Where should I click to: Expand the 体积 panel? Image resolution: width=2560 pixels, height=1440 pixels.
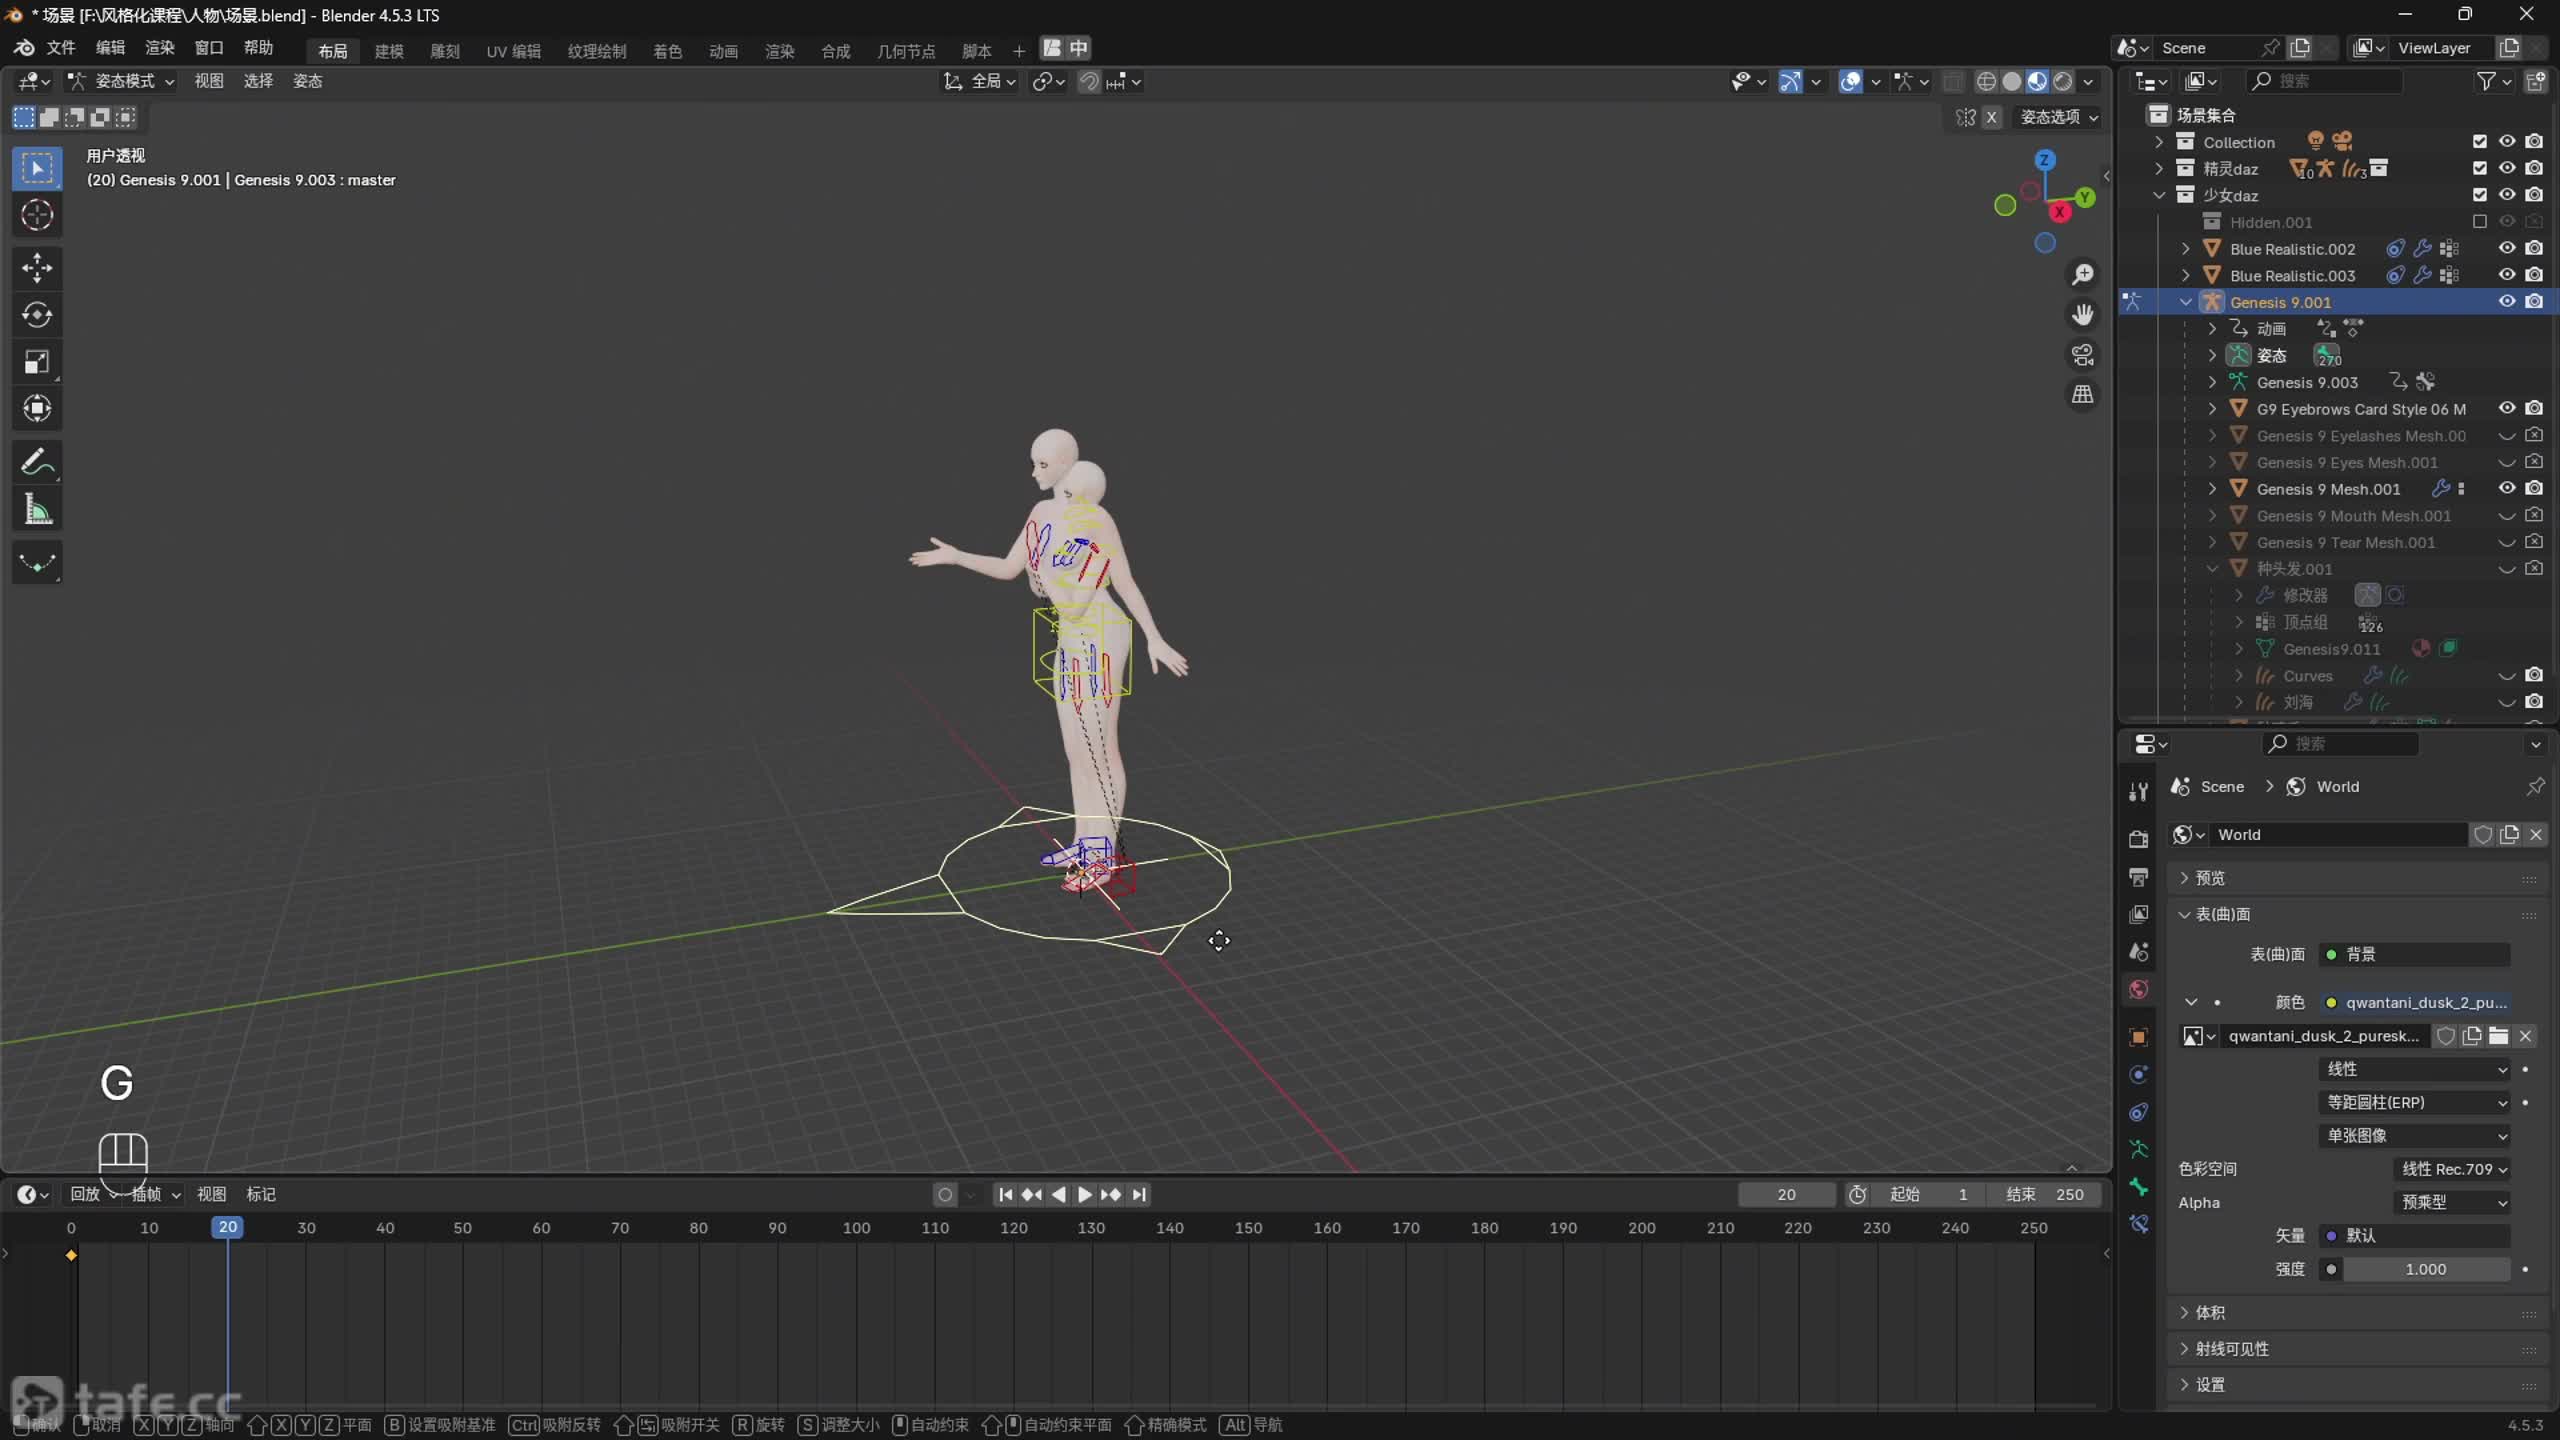[2210, 1312]
